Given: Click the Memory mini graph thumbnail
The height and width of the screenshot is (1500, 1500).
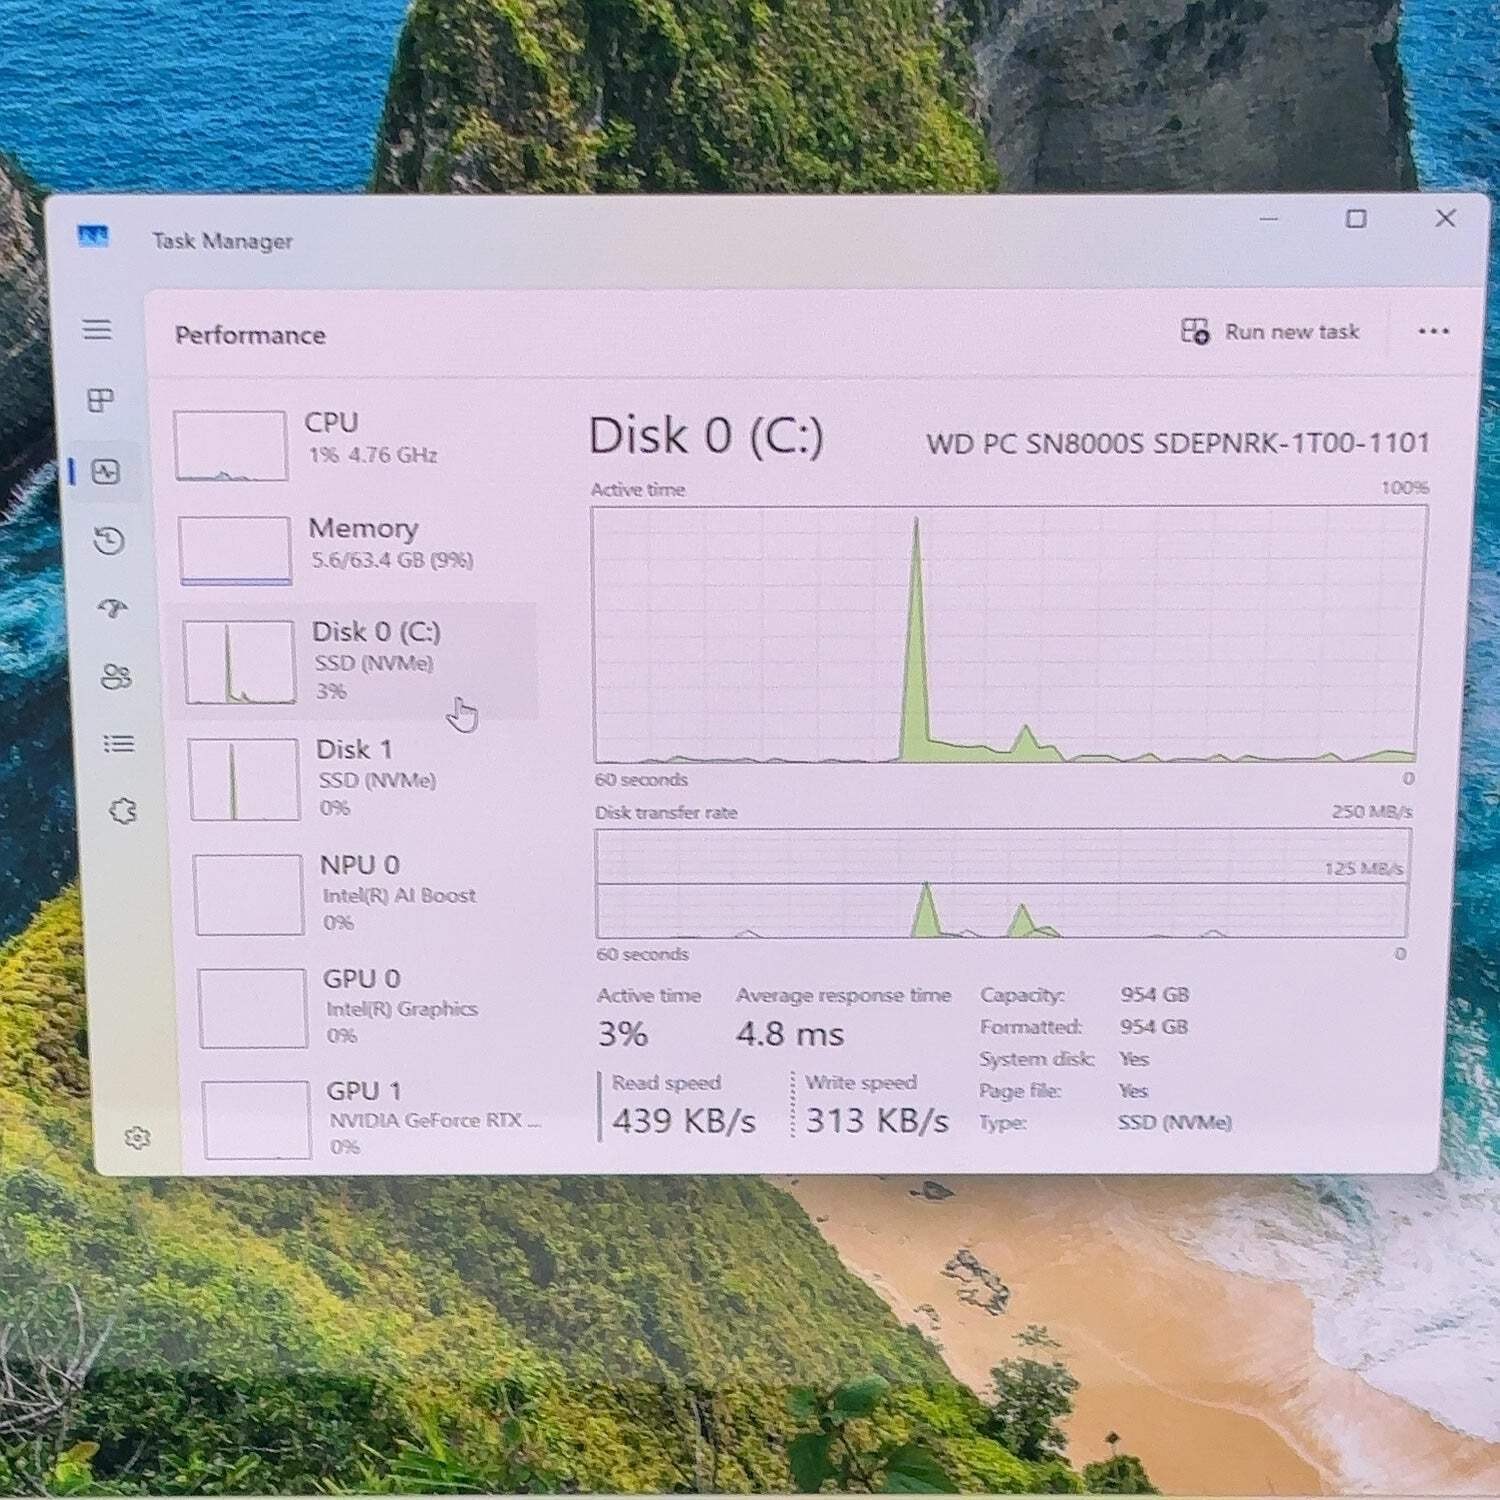Looking at the screenshot, I should (x=235, y=550).
